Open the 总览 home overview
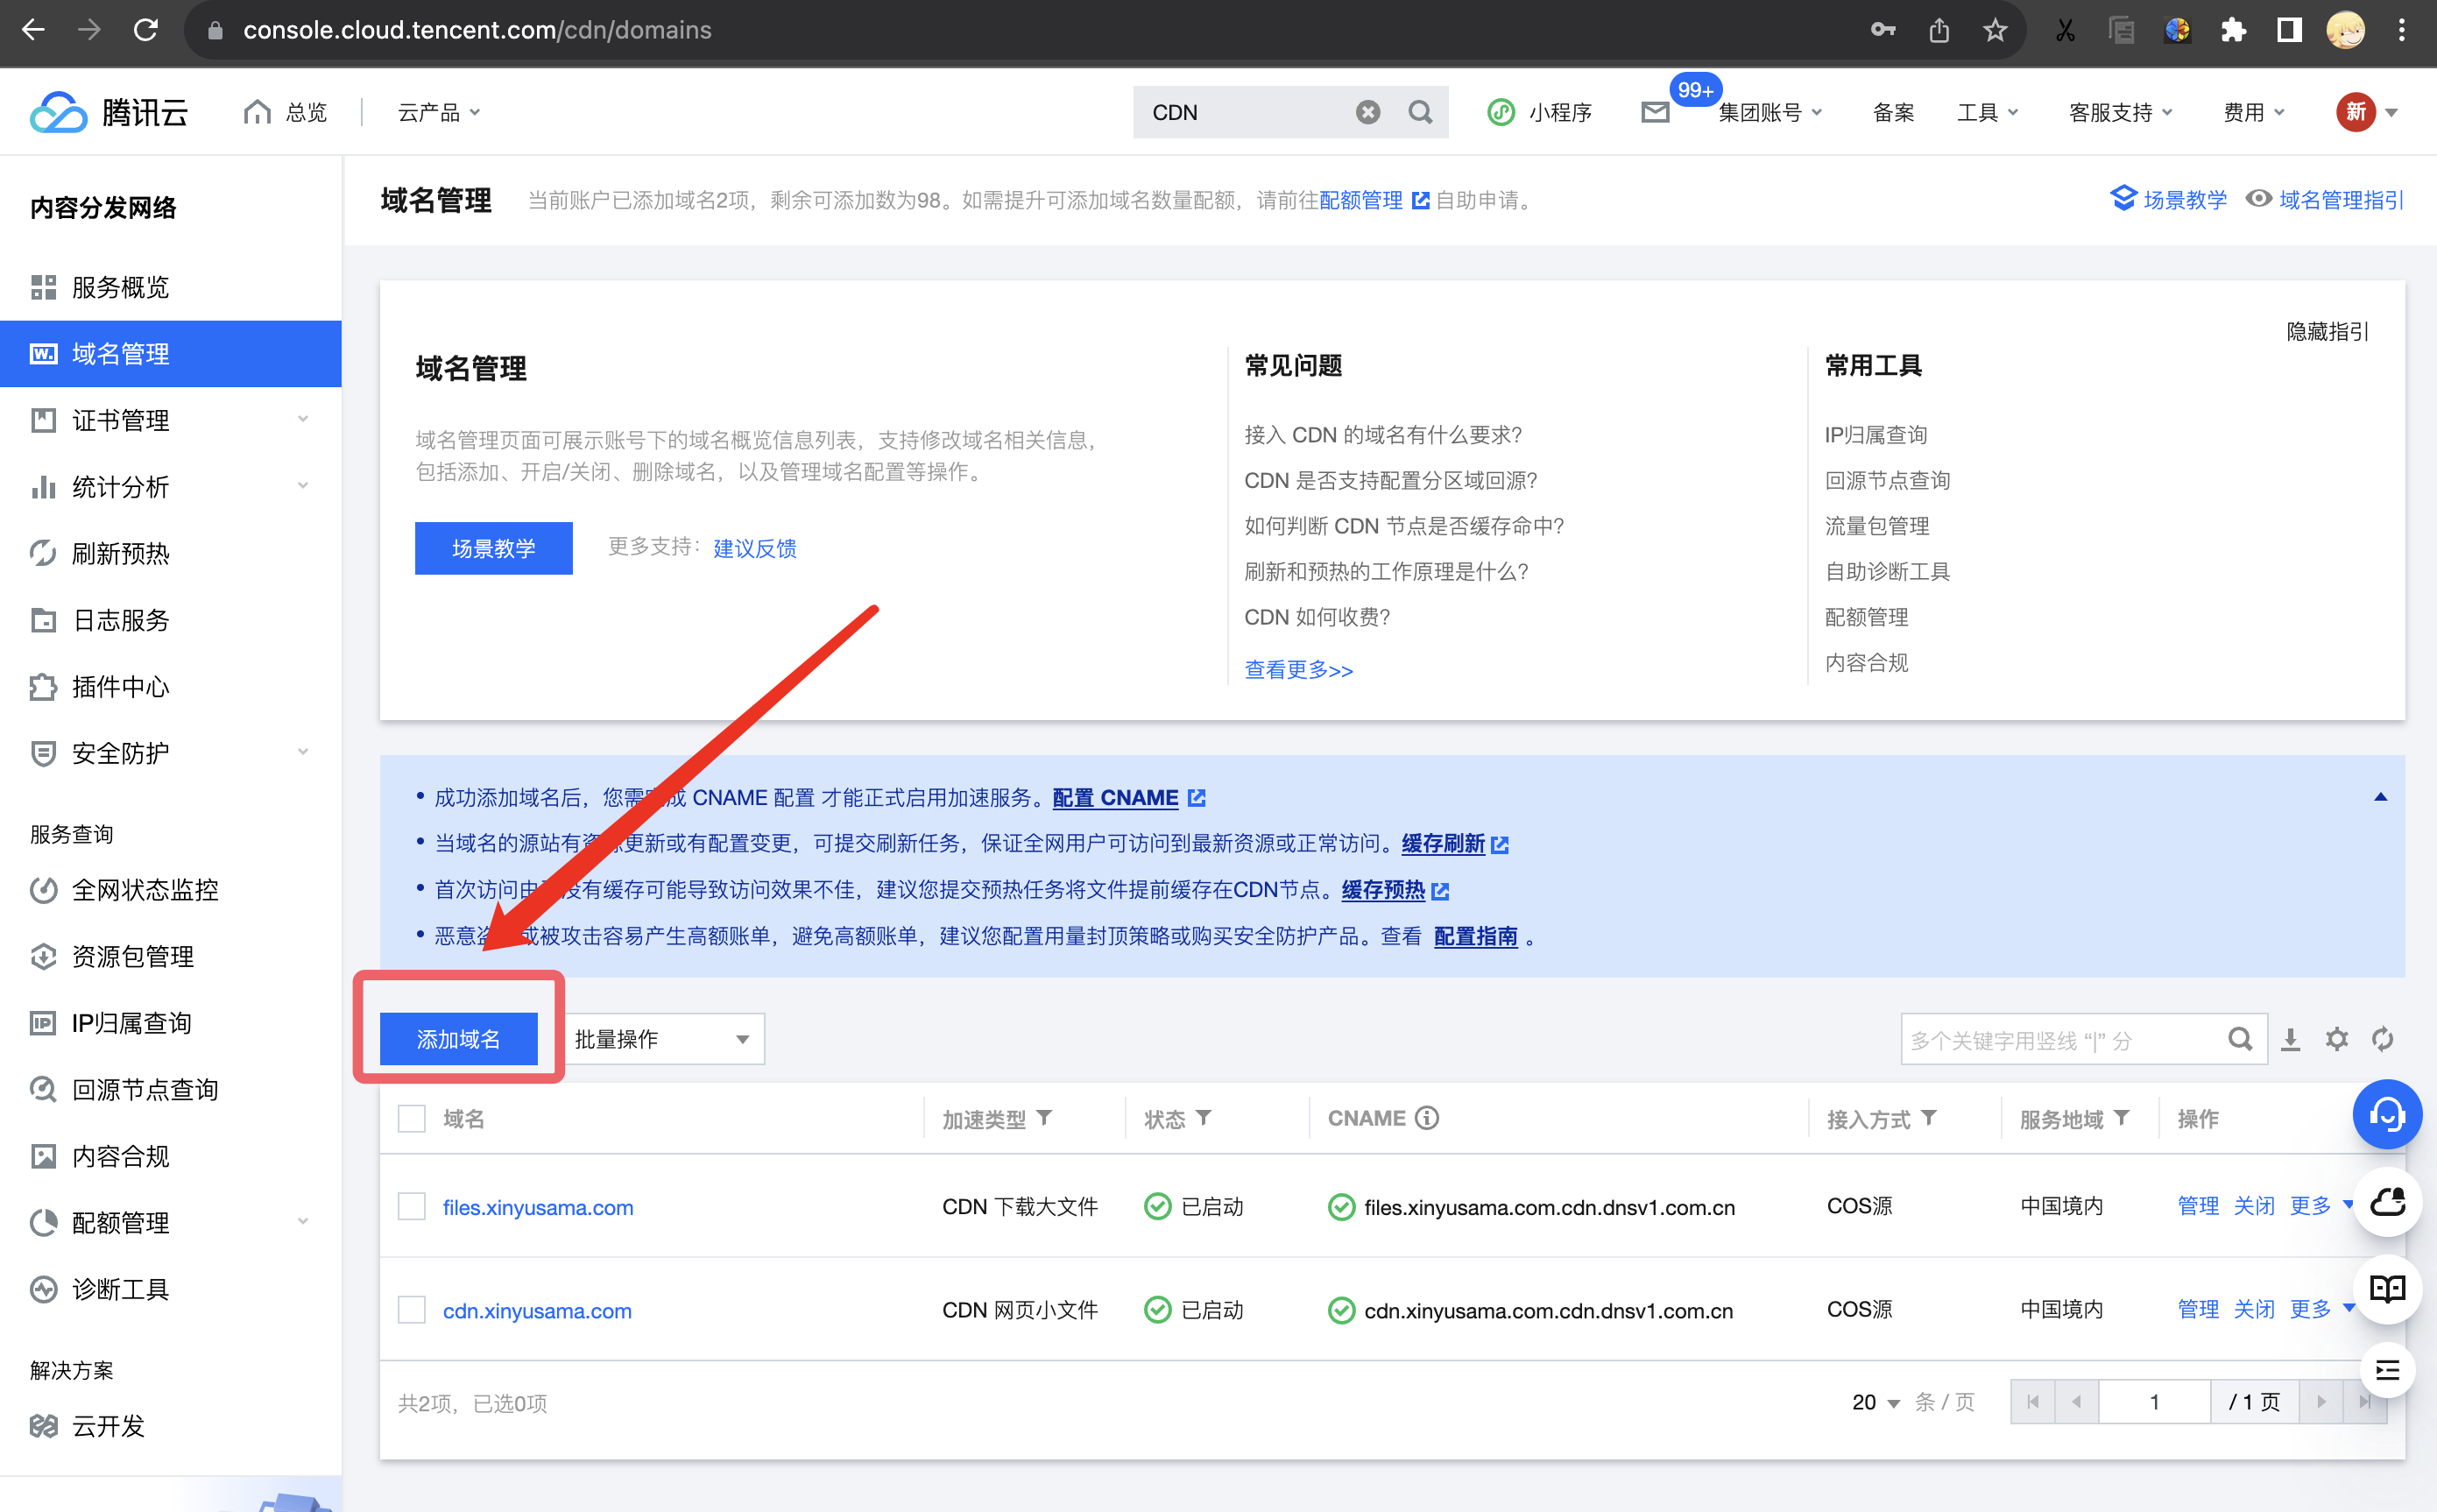Image resolution: width=2437 pixels, height=1512 pixels. 286,112
